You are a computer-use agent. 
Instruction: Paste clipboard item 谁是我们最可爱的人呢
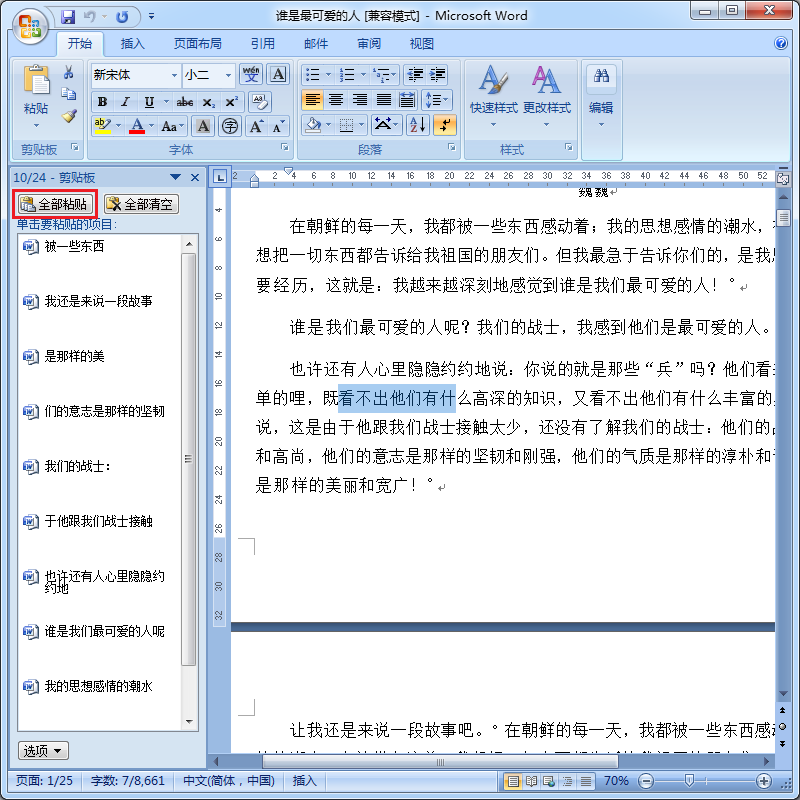[105, 631]
